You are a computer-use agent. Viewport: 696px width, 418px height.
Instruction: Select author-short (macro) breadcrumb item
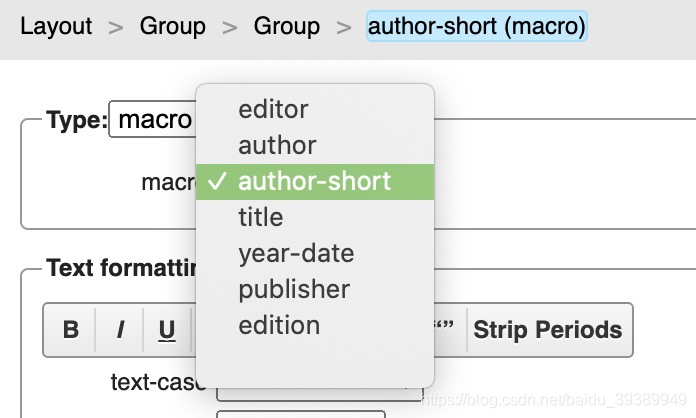coord(477,26)
